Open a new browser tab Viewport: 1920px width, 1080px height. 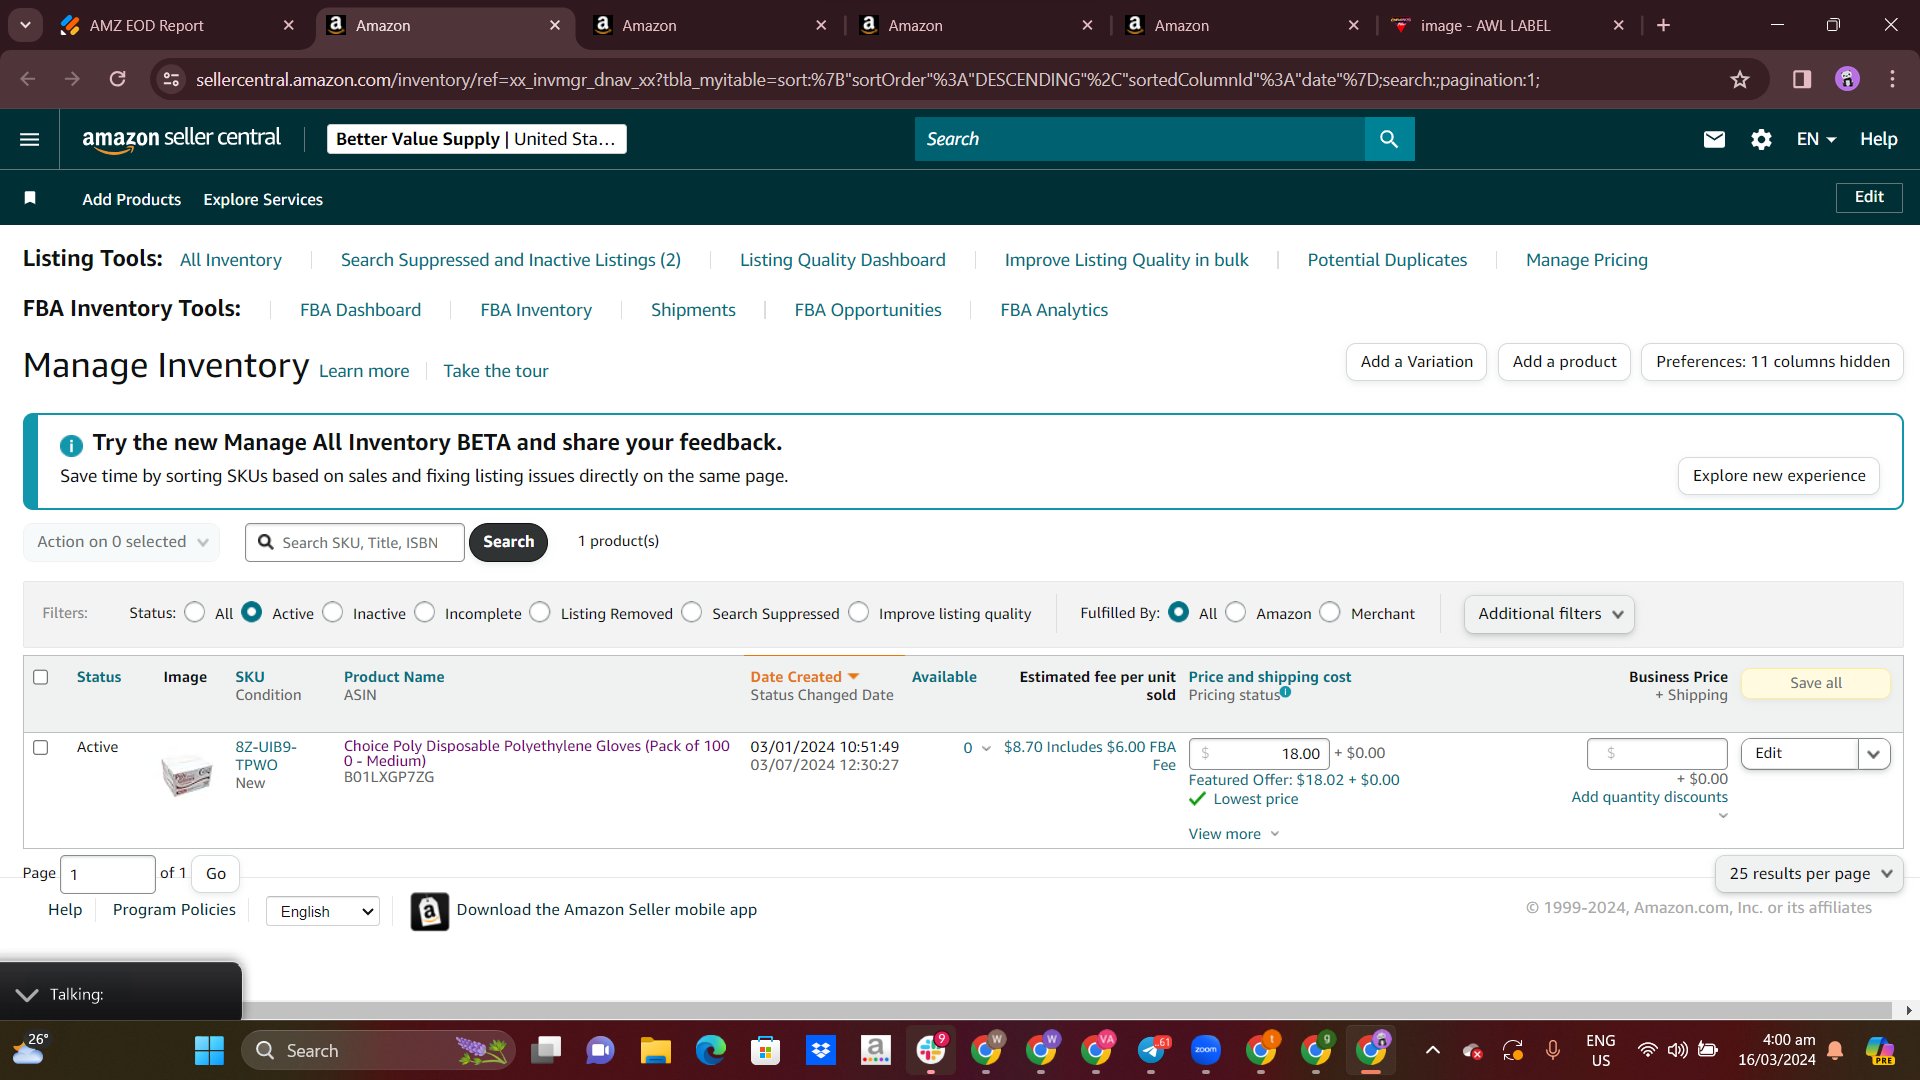(1663, 25)
